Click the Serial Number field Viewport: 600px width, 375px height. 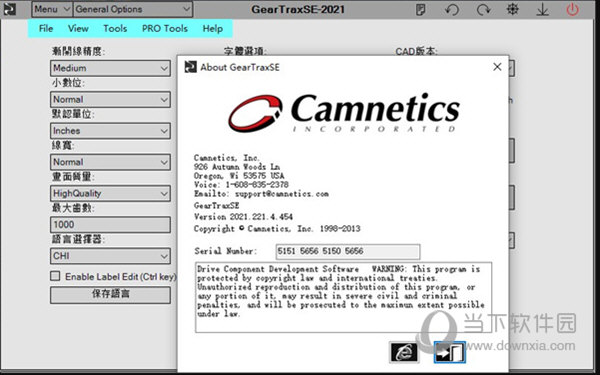point(347,251)
